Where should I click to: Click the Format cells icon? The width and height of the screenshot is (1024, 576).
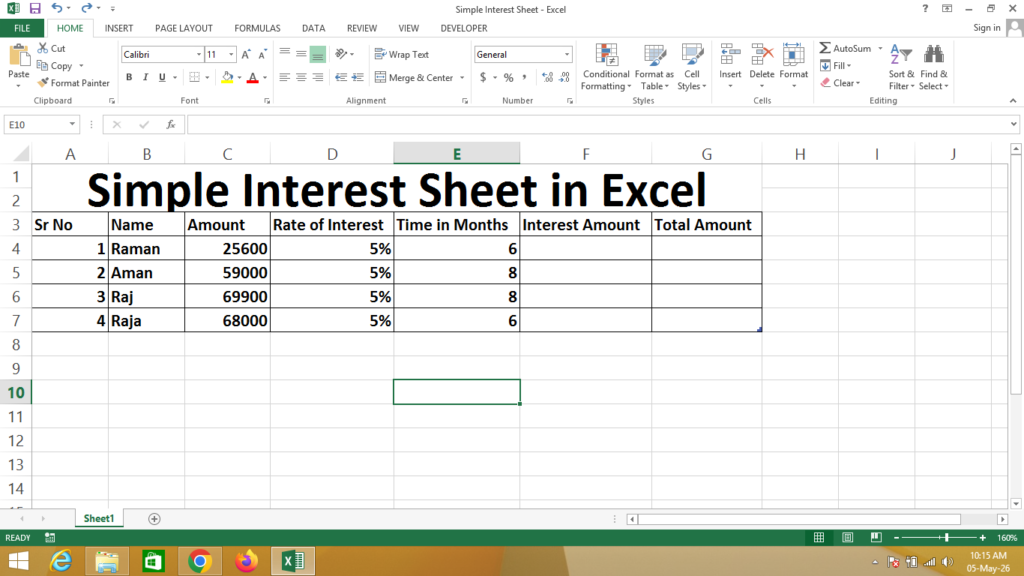[x=793, y=55]
